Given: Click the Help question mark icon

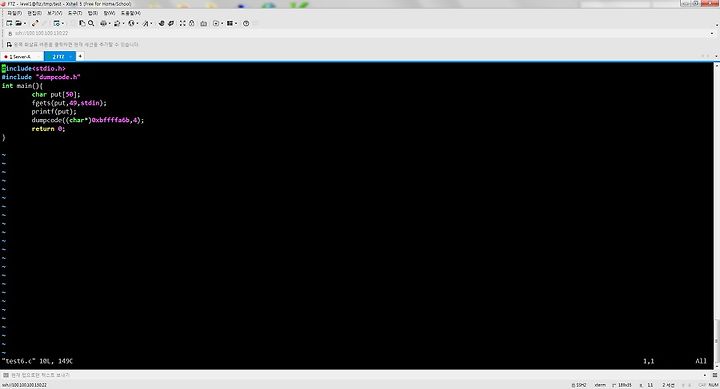Looking at the screenshot, I should (x=246, y=23).
